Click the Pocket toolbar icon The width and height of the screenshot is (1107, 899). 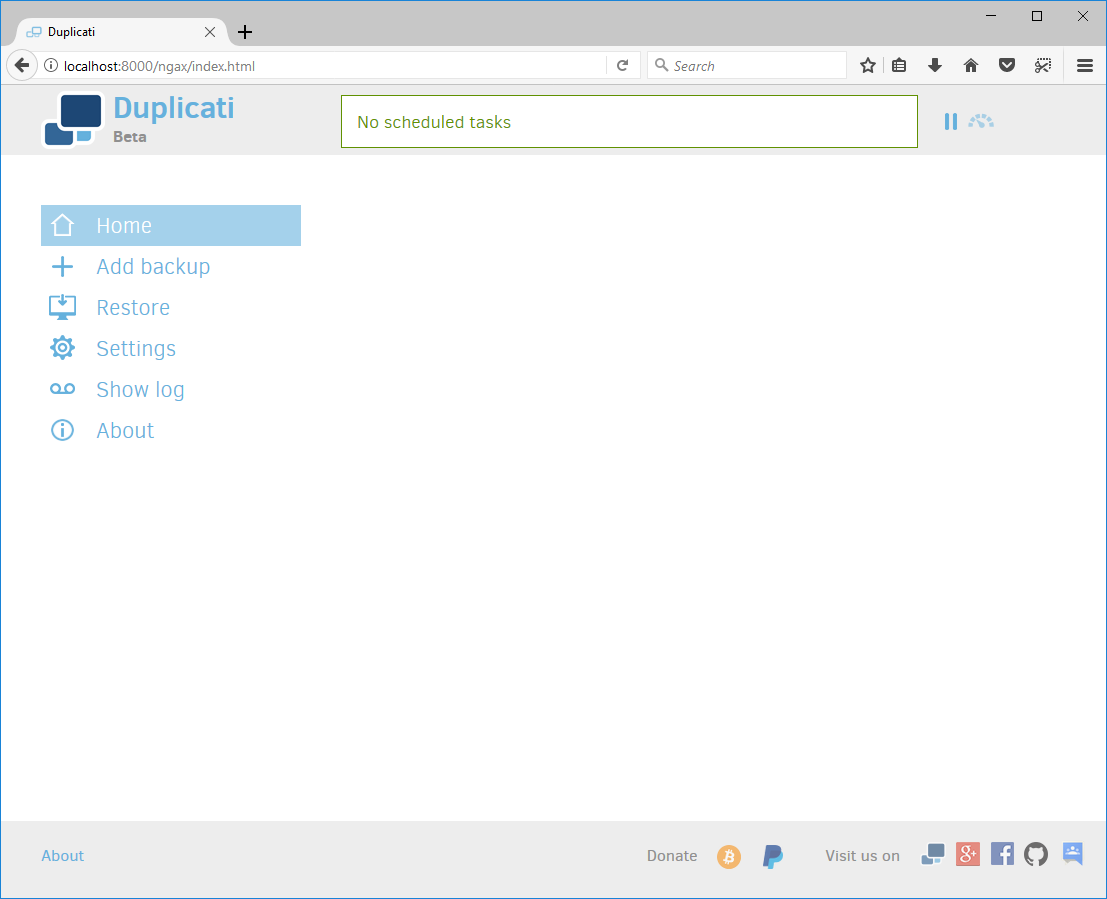tap(1007, 66)
